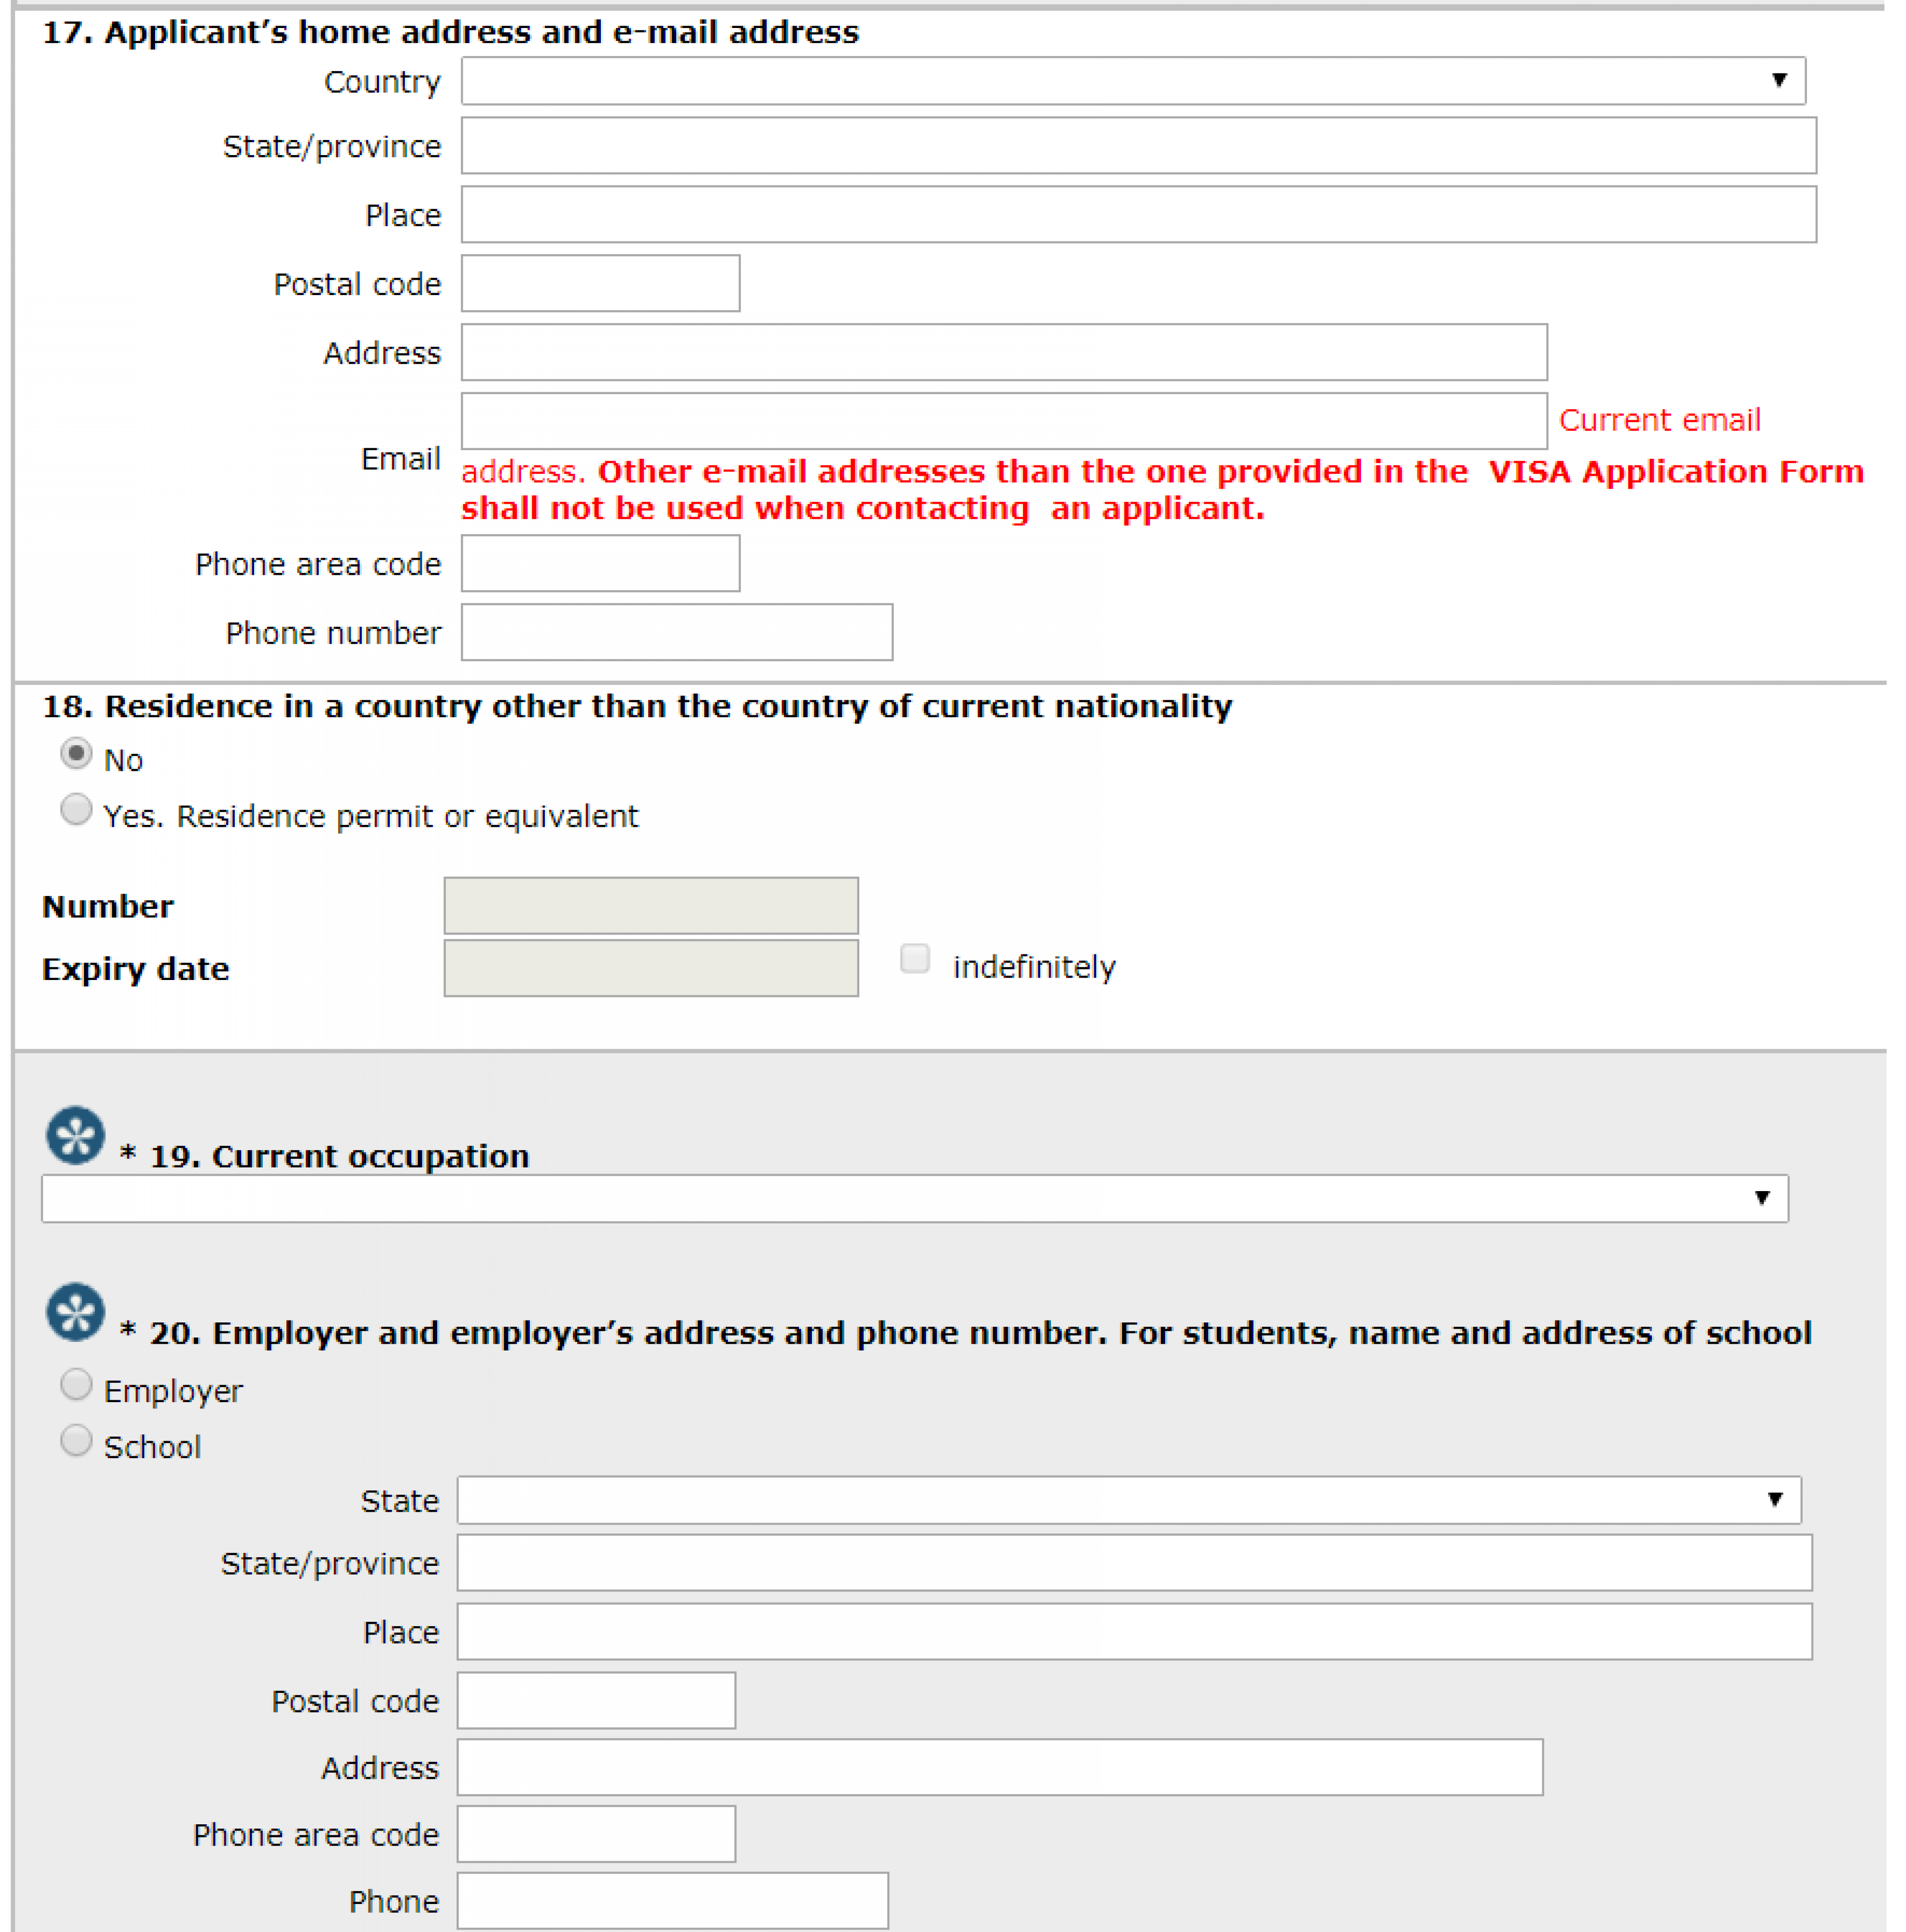Choose the Employer radio option
The height and width of the screenshot is (1932, 1906).
(76, 1384)
